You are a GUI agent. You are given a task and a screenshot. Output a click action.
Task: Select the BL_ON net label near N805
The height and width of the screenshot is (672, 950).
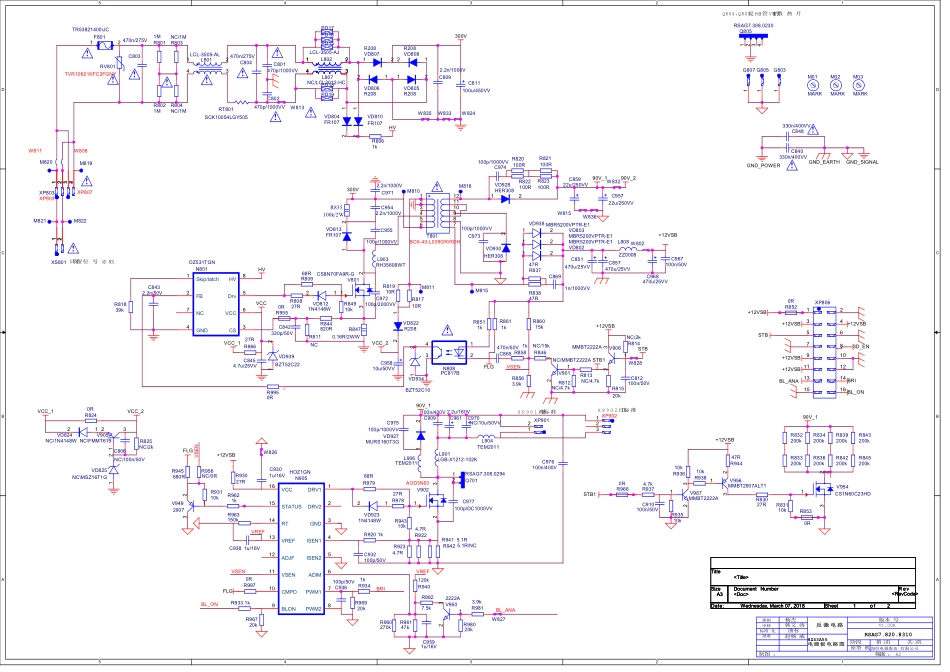click(x=209, y=605)
